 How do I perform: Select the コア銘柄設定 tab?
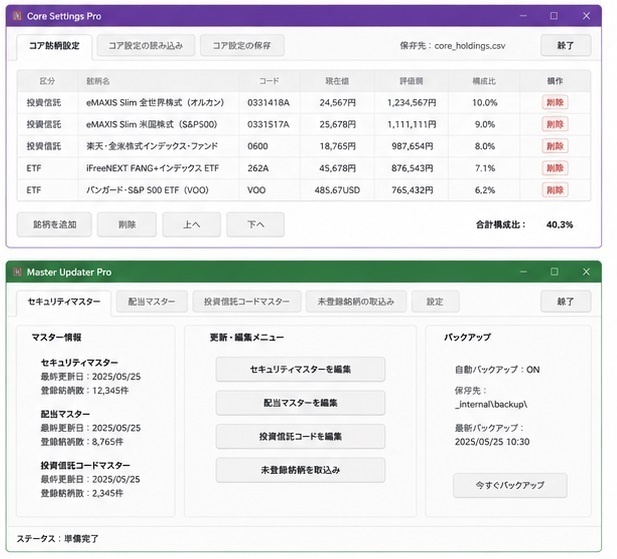click(54, 46)
